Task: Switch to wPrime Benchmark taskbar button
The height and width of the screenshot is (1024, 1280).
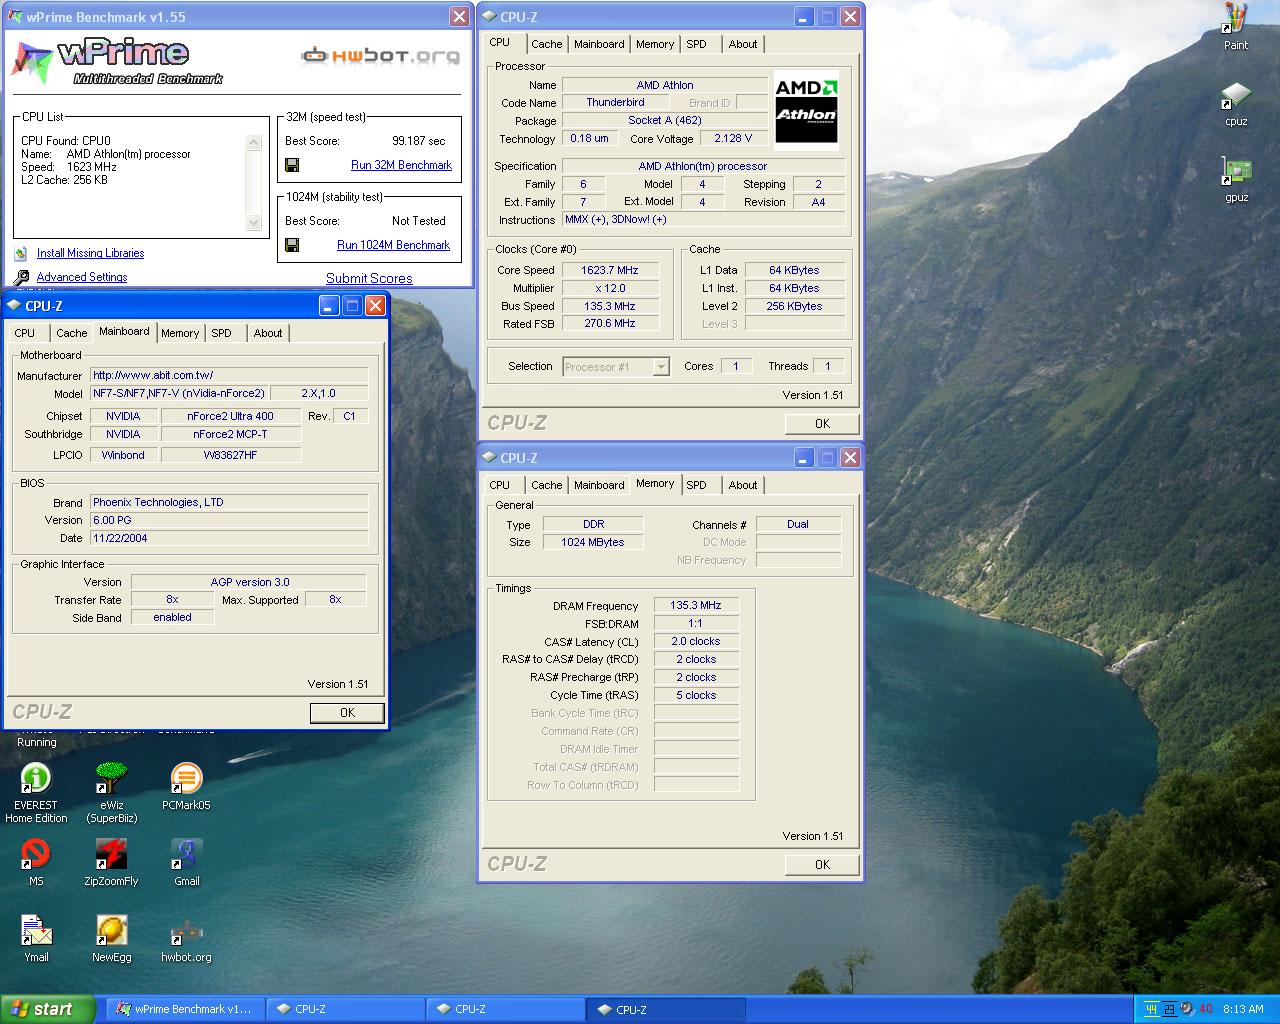Action: tap(184, 1009)
